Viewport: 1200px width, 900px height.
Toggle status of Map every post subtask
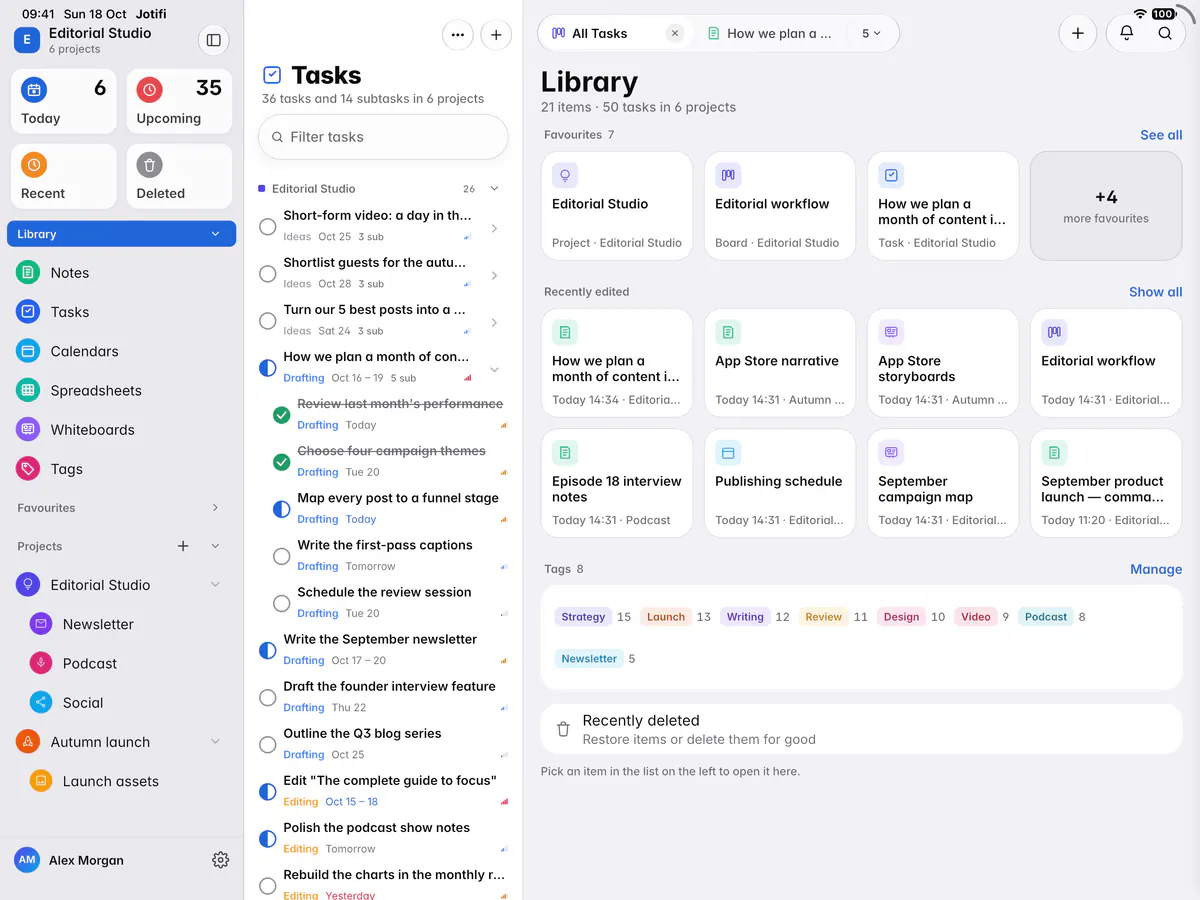282,509
